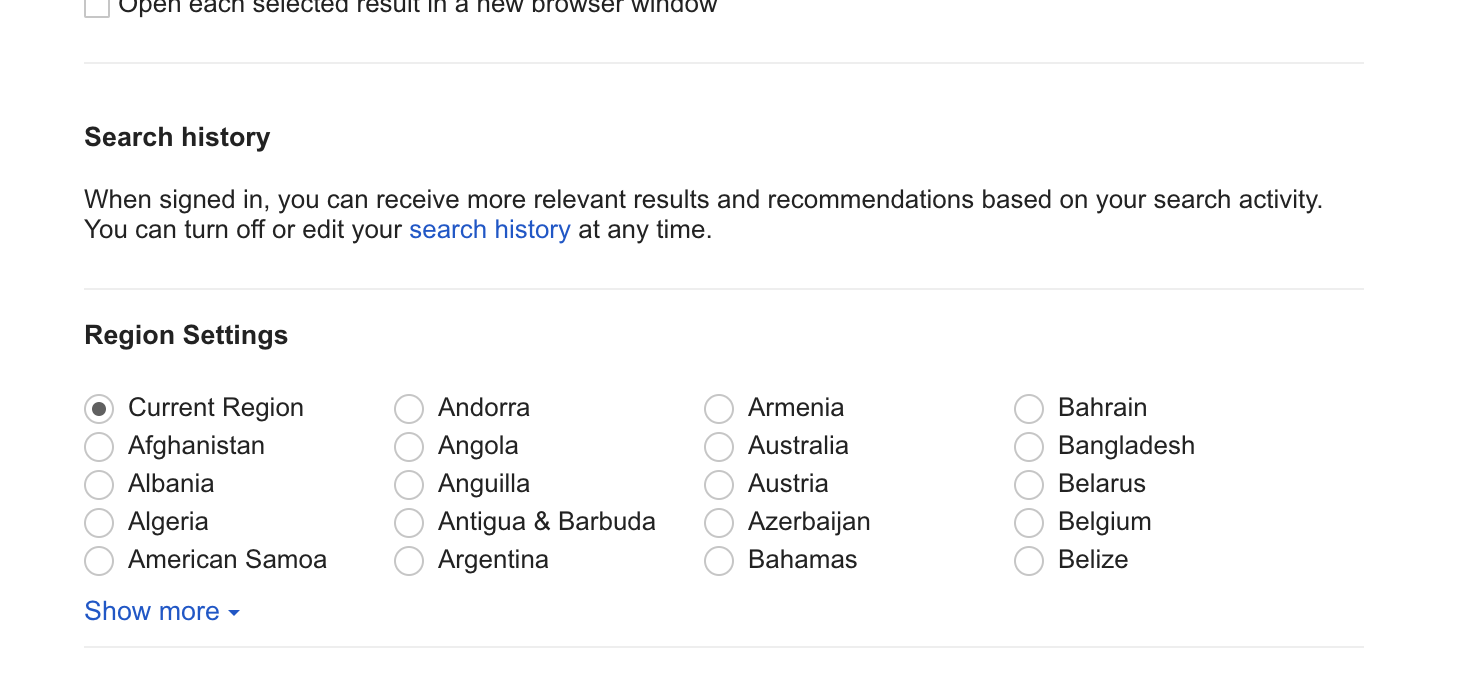This screenshot has width=1476, height=684.
Task: Select Afghanistan as your region
Action: pyautogui.click(x=99, y=446)
